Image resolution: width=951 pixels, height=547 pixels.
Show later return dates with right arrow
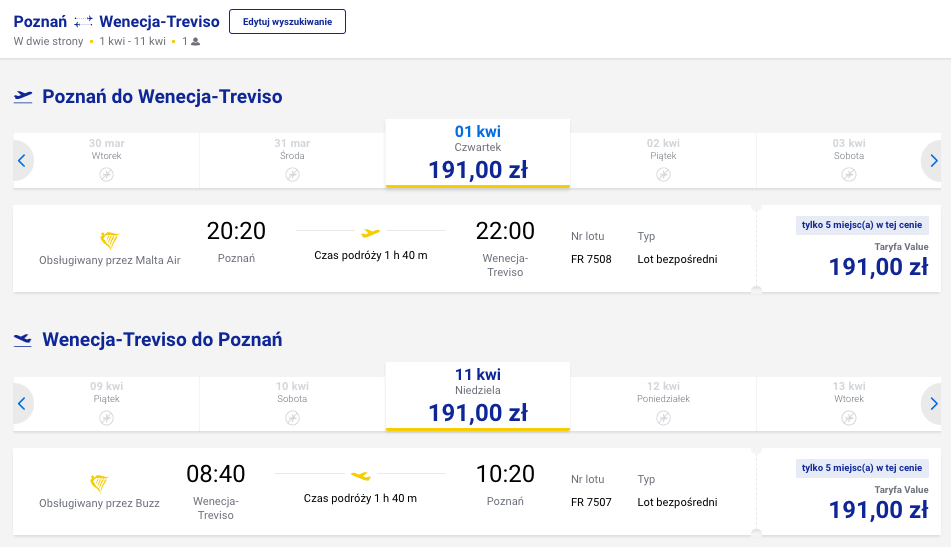932,404
